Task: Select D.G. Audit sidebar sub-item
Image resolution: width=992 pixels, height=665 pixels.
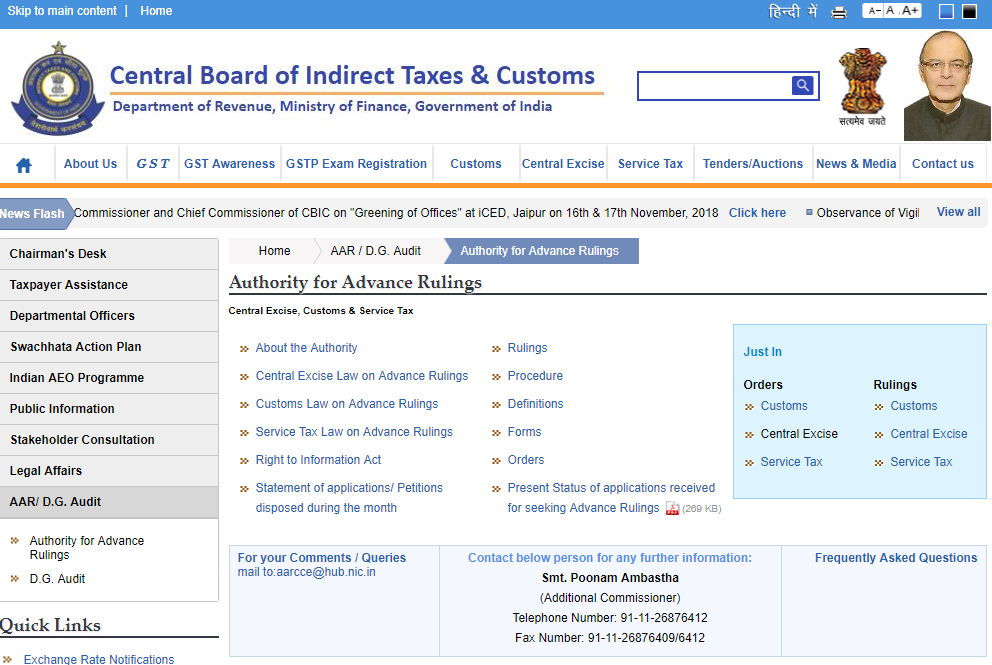Action: point(57,579)
